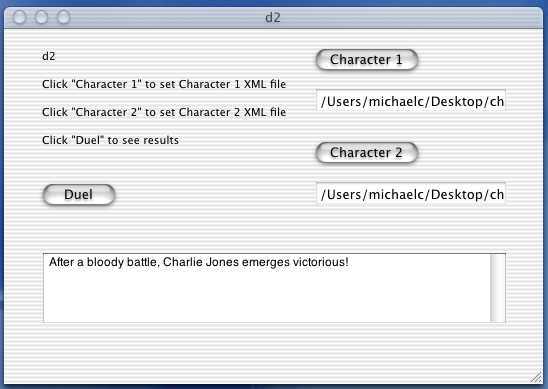
Task: Click the results text area scrollbar
Action: point(498,288)
